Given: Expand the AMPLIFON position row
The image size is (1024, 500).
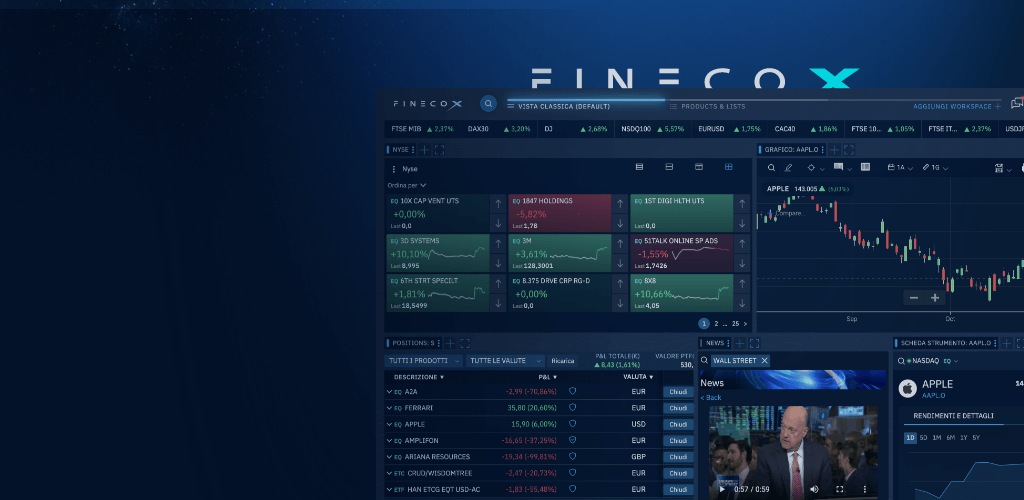Looking at the screenshot, I should (x=389, y=441).
